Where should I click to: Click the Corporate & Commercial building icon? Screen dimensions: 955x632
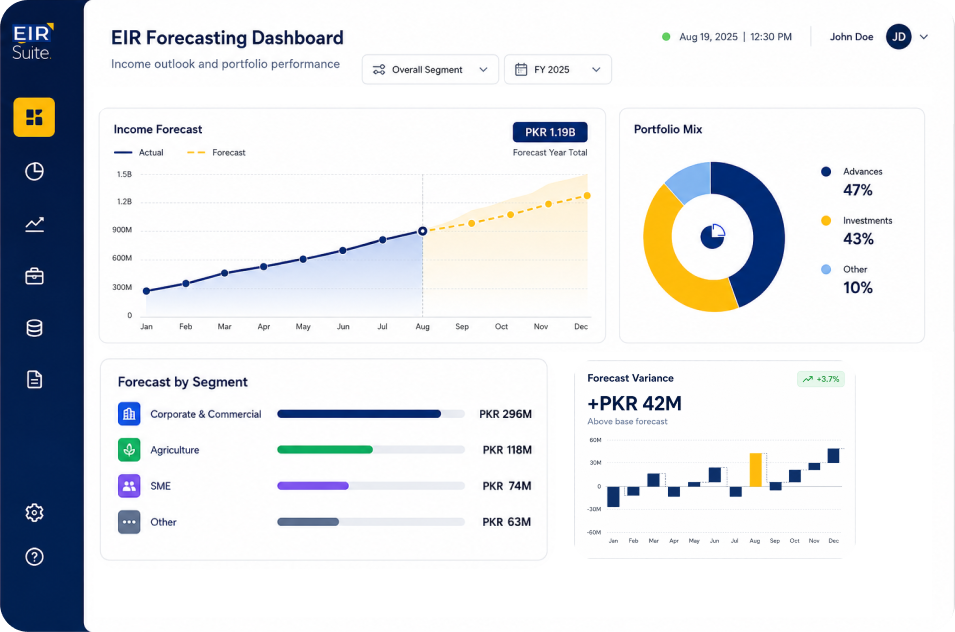tap(129, 414)
